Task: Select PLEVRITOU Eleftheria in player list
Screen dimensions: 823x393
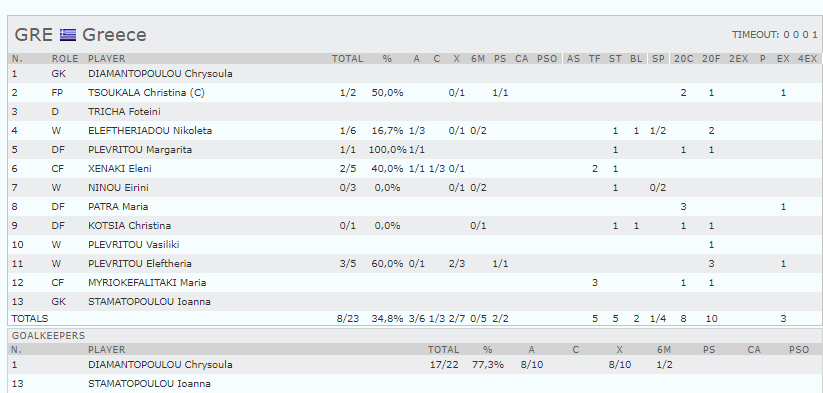Action: coord(140,264)
